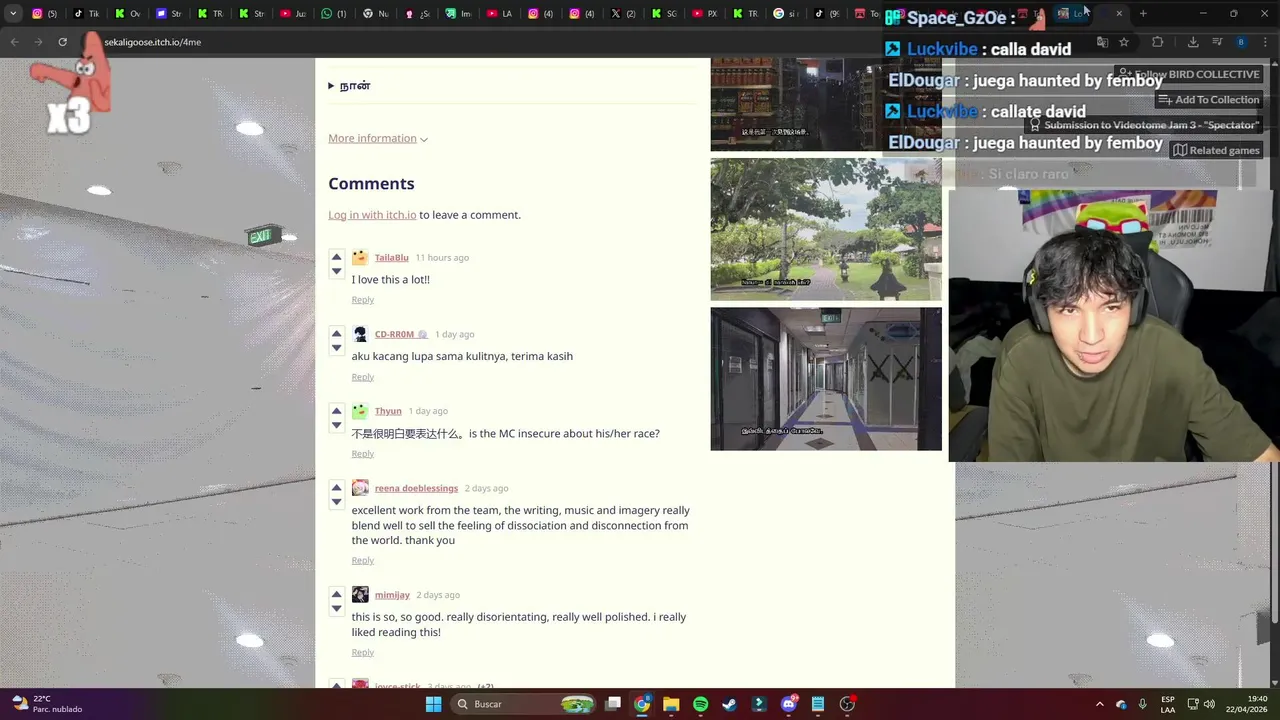Open File Explorer from the taskbar
The height and width of the screenshot is (720, 1280).
pos(671,704)
